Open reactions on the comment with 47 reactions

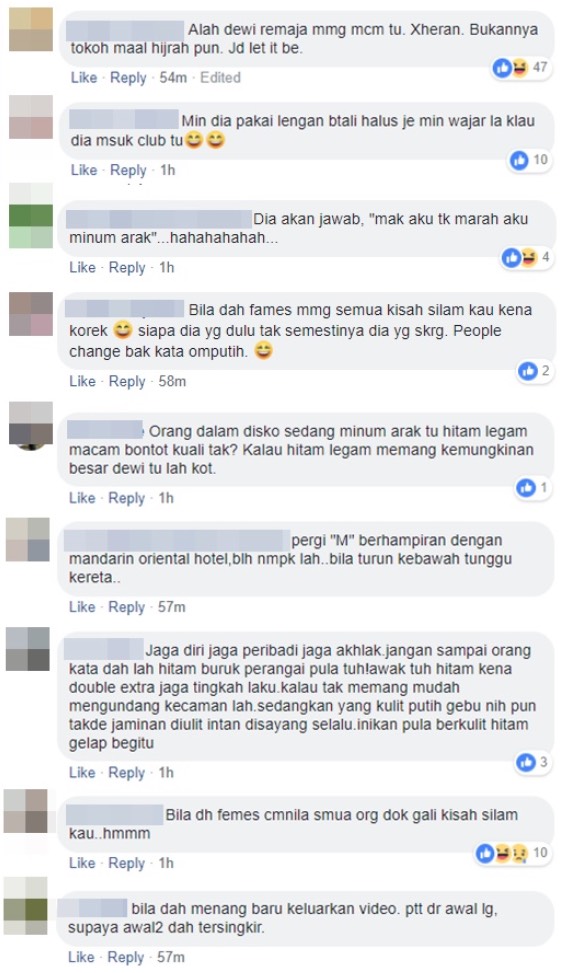(x=521, y=67)
